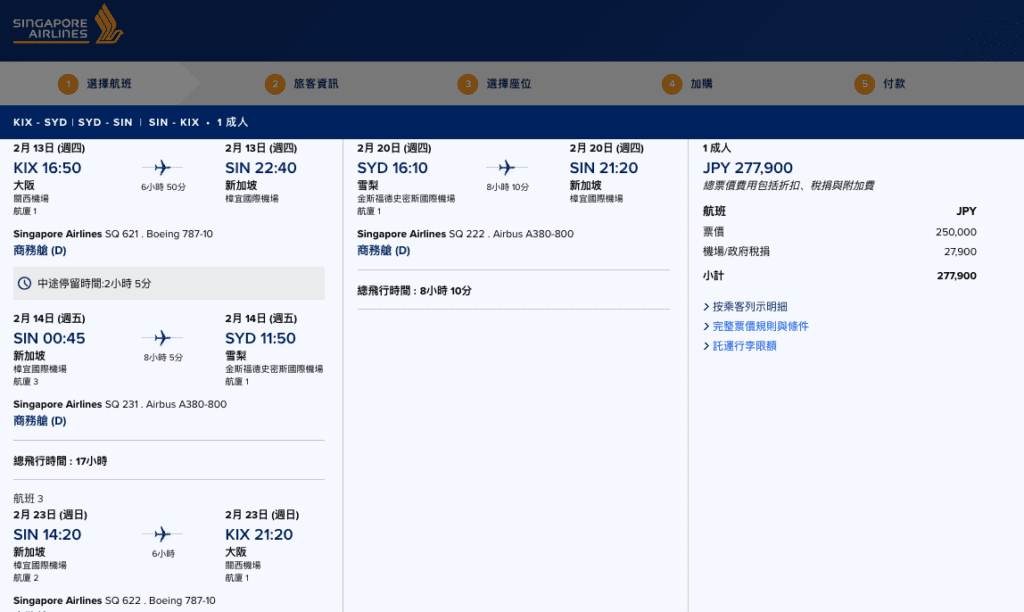This screenshot has width=1024, height=612.
Task: Click the Singapore Airlines logo
Action: coord(68,25)
